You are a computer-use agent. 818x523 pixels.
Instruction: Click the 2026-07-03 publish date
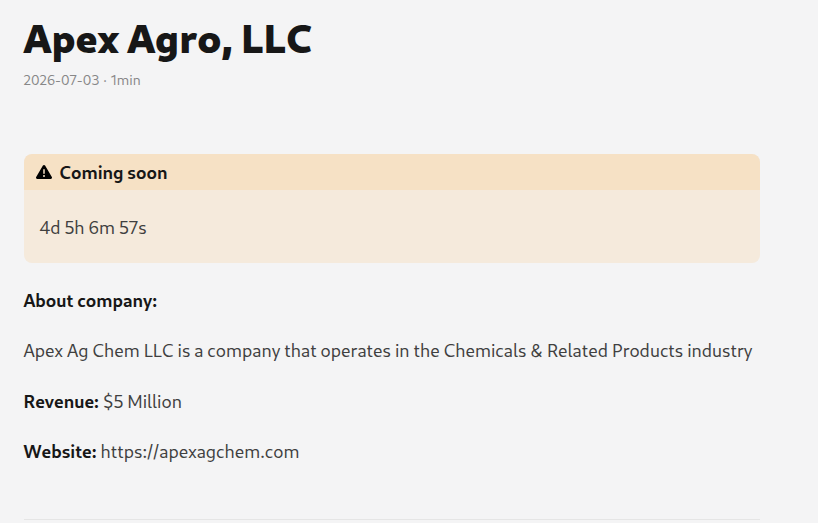61,80
